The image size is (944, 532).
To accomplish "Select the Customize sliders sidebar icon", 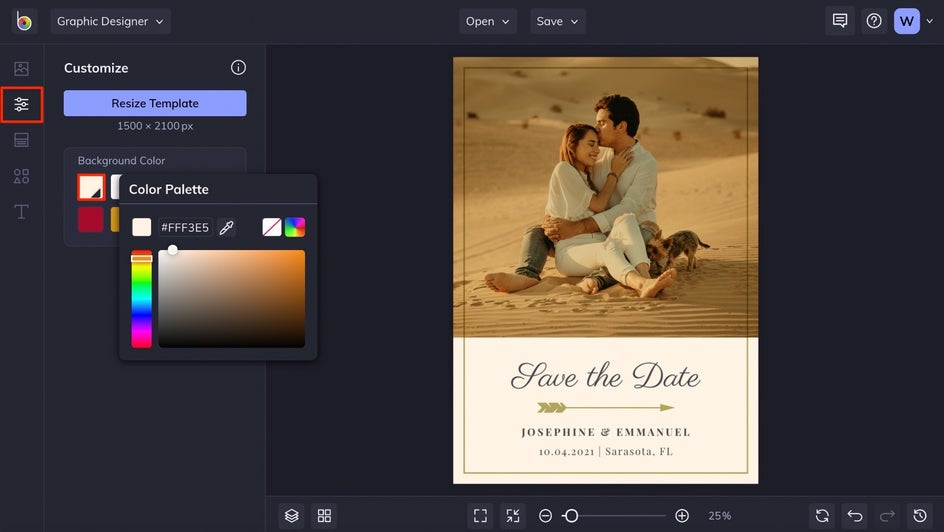I will (21, 104).
